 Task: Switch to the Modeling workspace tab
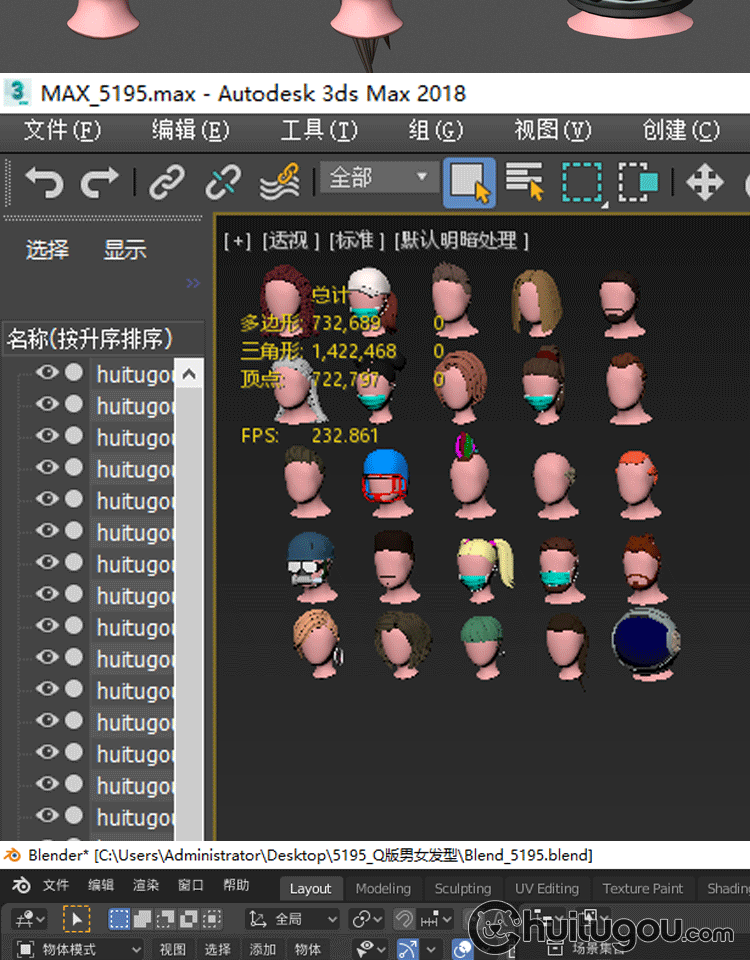tap(383, 888)
